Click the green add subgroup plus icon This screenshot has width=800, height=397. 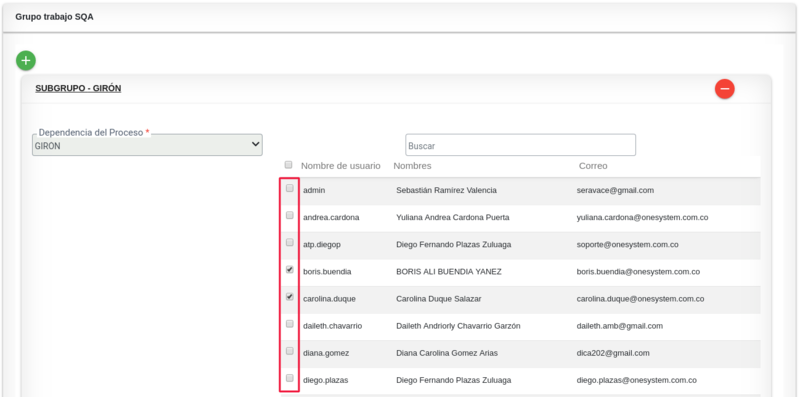(26, 61)
